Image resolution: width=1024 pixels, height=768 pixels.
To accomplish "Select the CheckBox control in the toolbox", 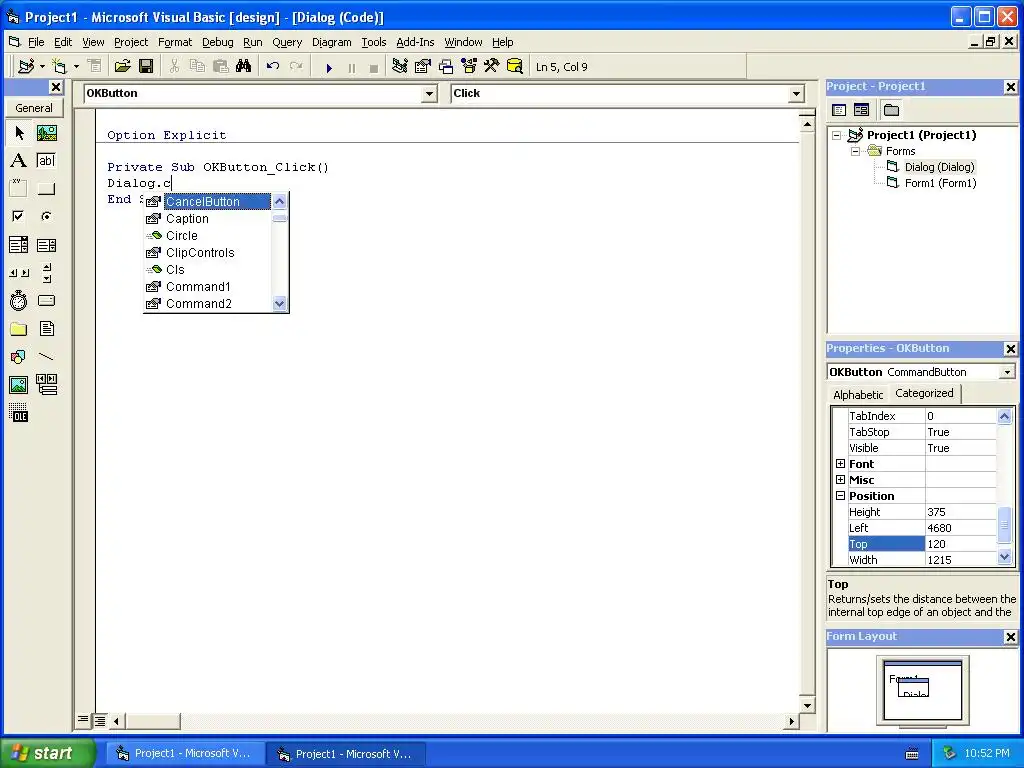I will (19, 216).
